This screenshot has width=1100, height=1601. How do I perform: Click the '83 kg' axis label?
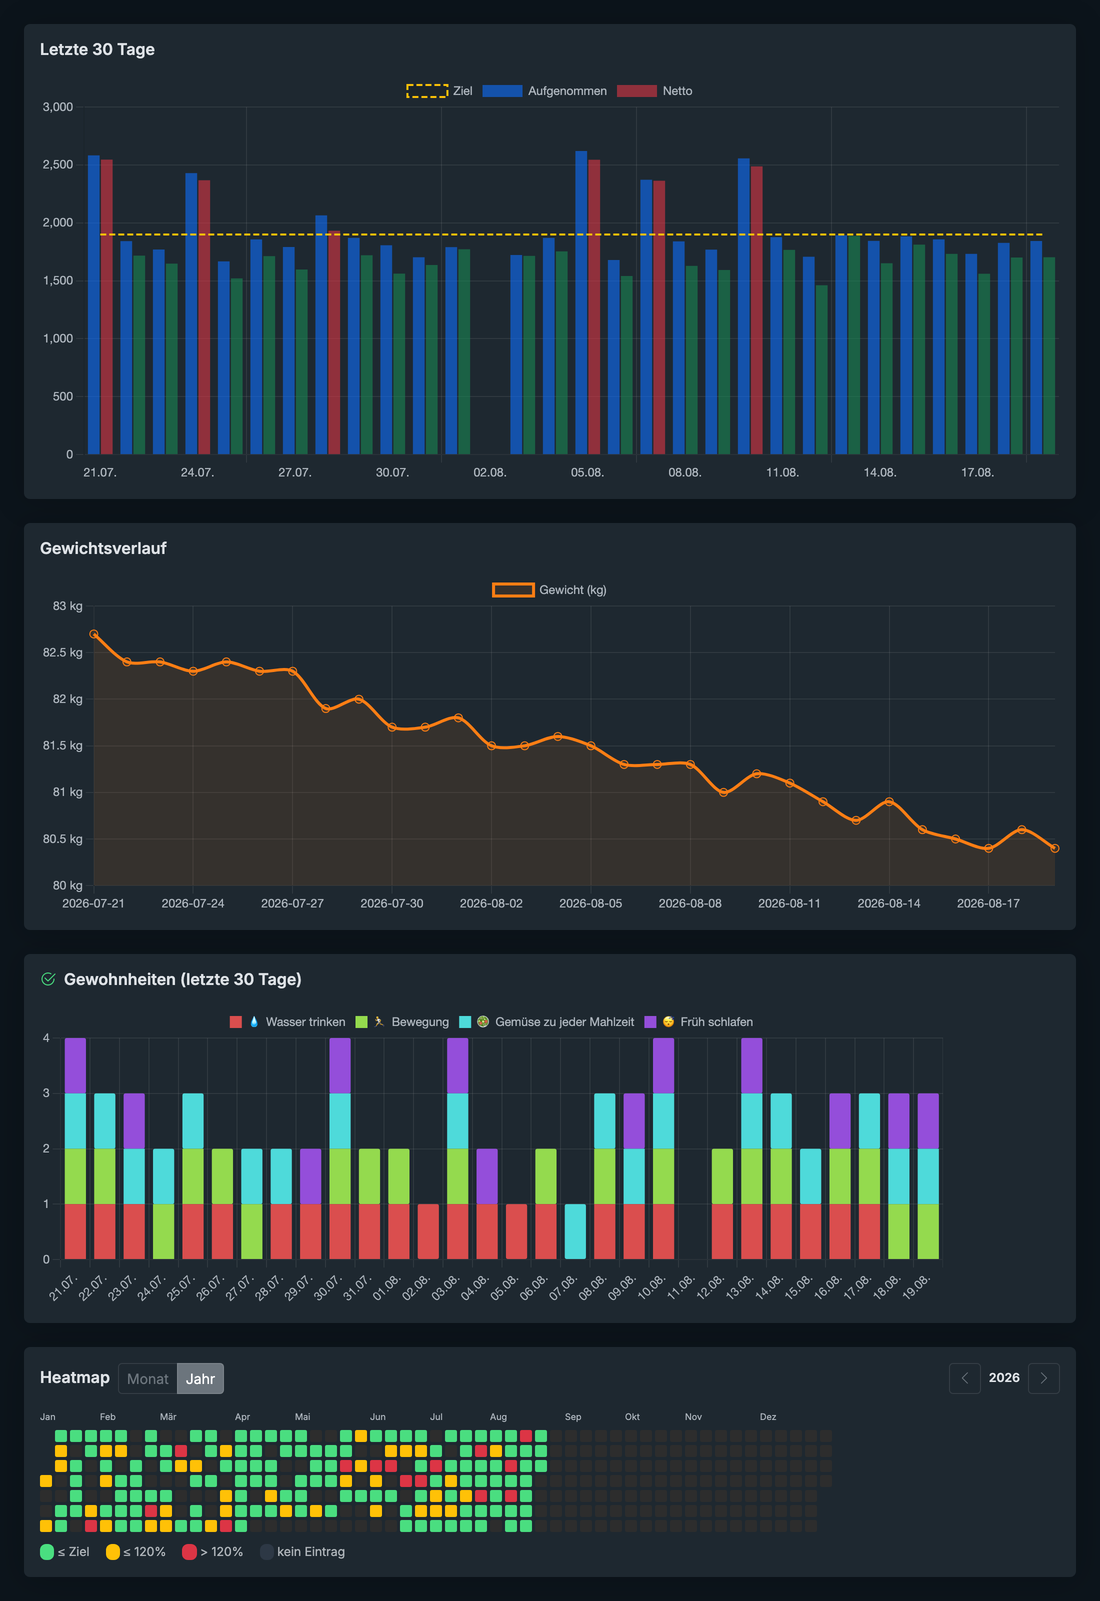coord(68,606)
